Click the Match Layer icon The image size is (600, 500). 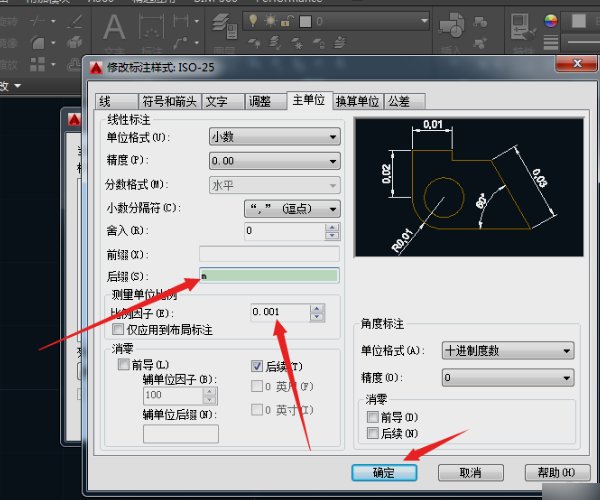click(x=274, y=42)
